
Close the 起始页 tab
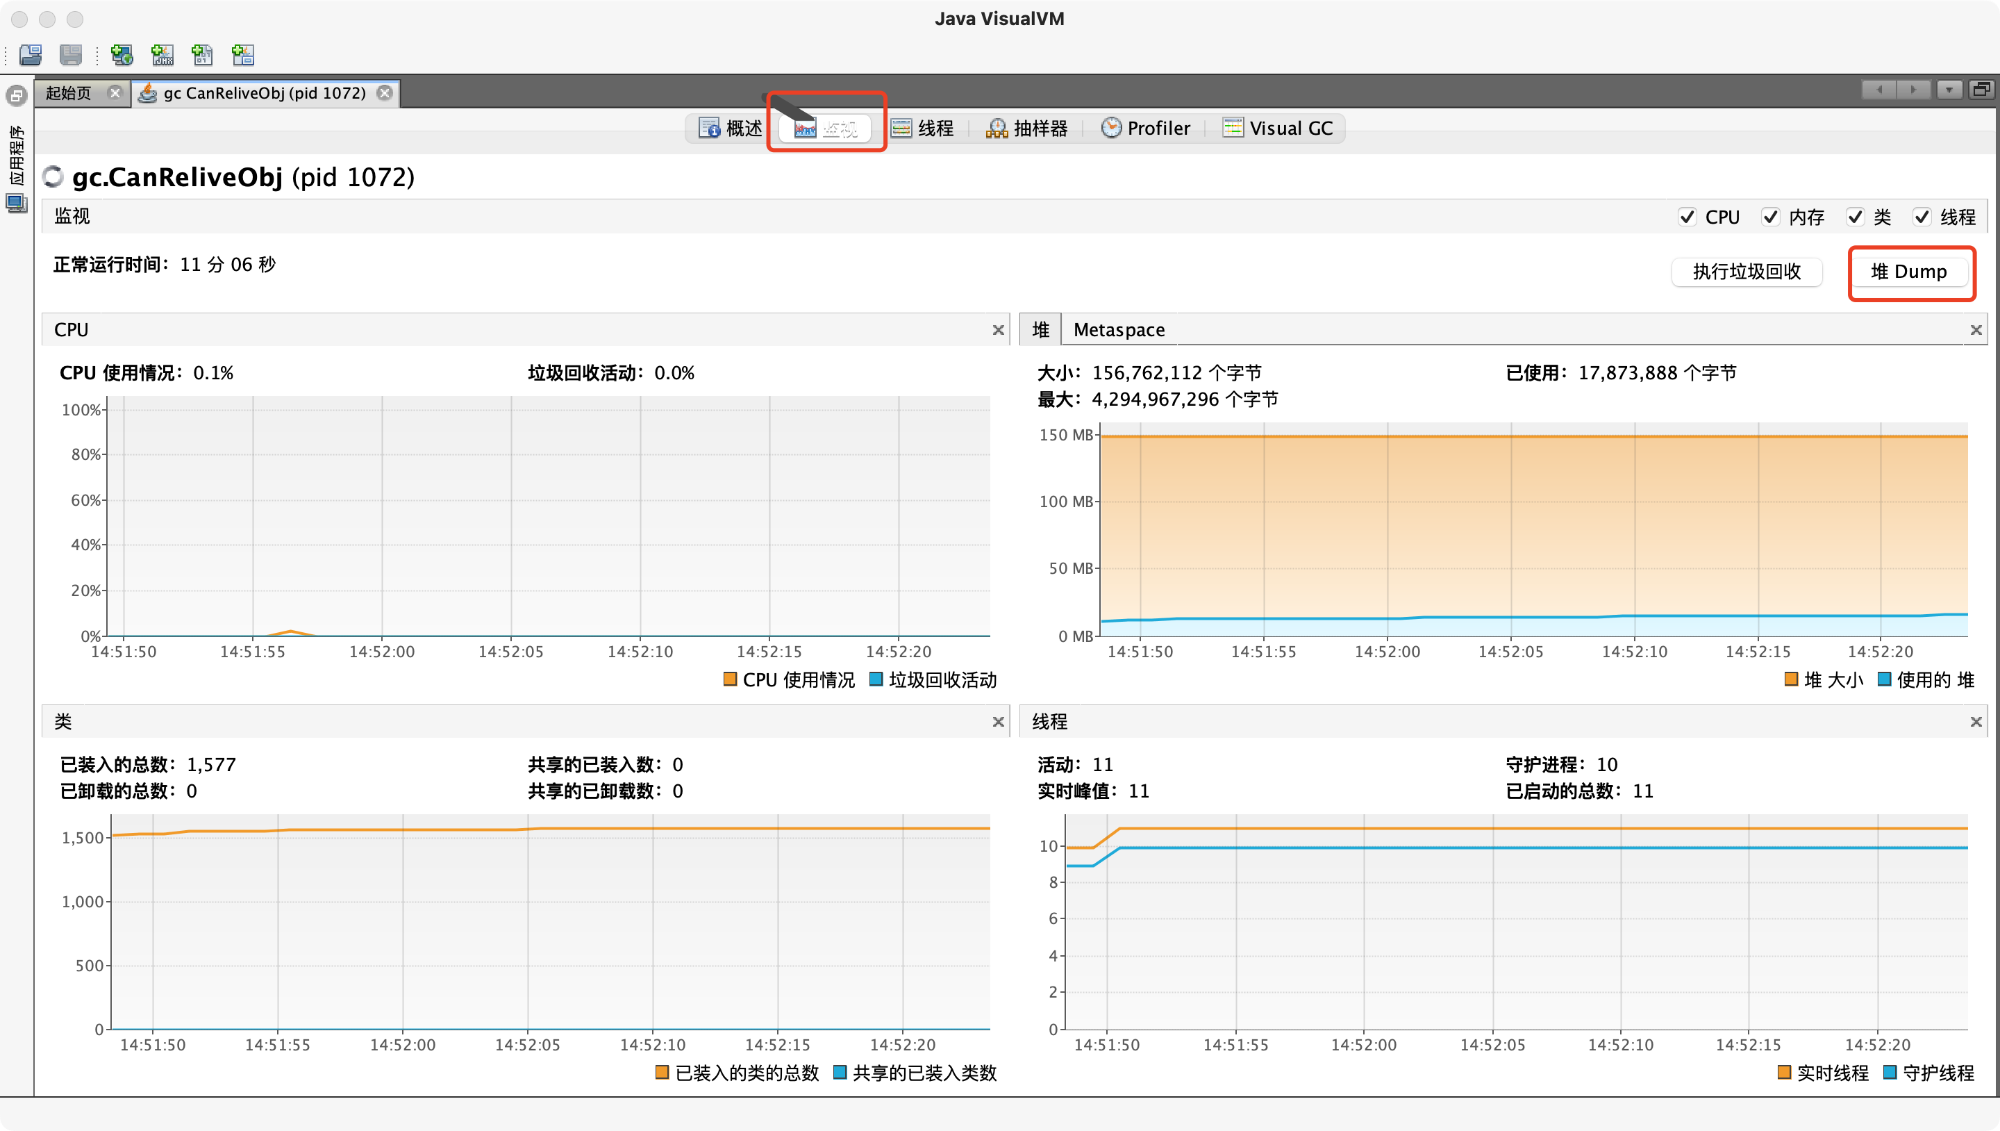coord(115,93)
